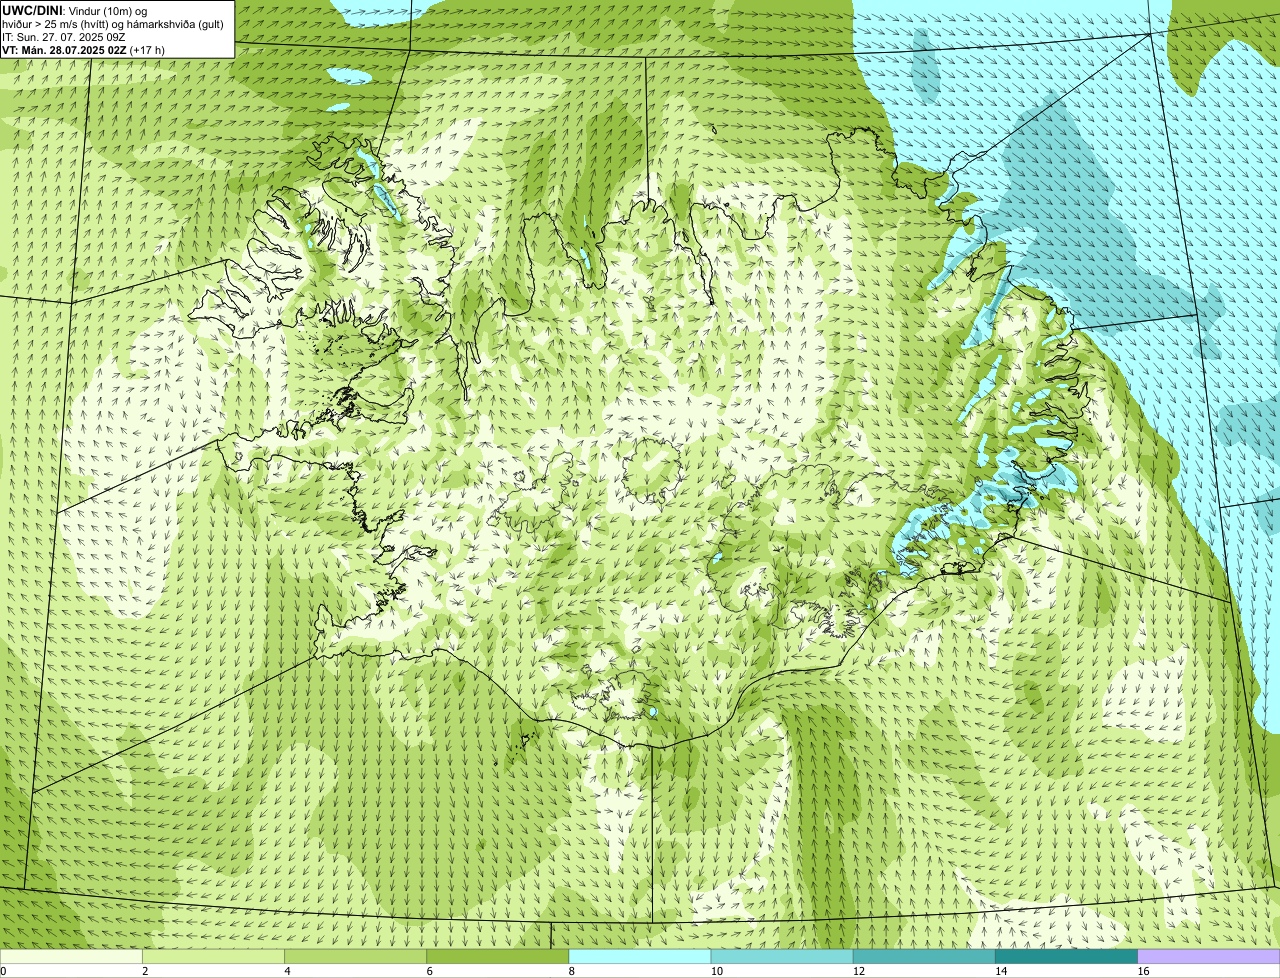Viewport: 1280px width, 978px height.
Task: Click the light green 2–4 m/s legend swatch
Action: 213,957
